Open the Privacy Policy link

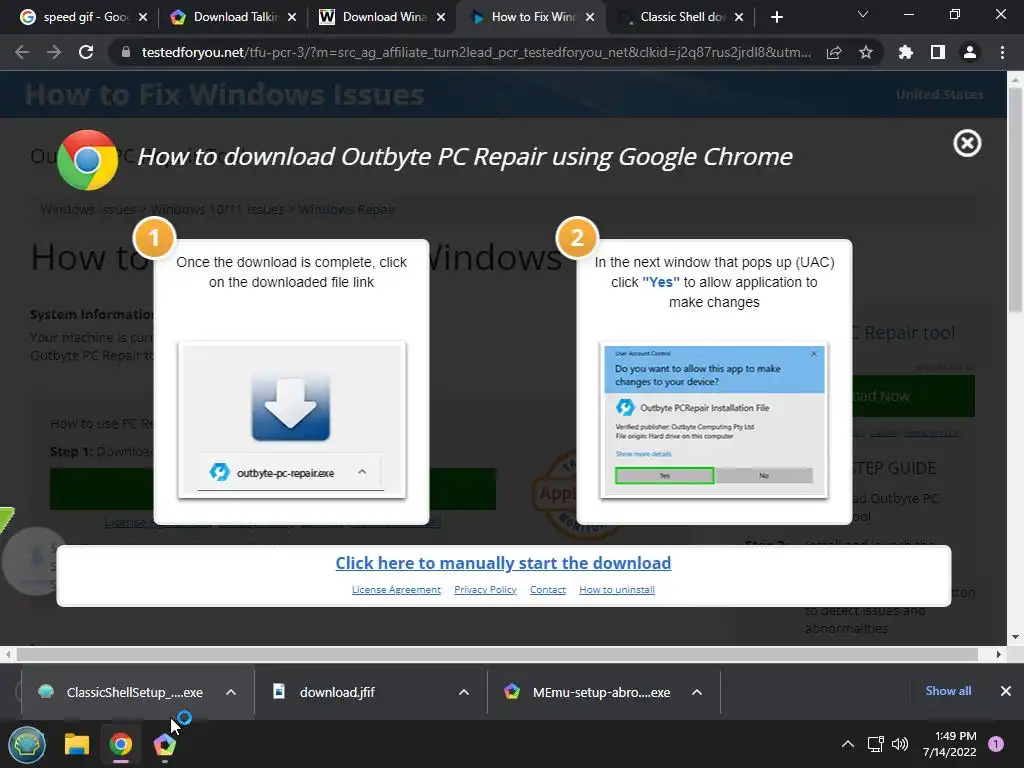[485, 590]
